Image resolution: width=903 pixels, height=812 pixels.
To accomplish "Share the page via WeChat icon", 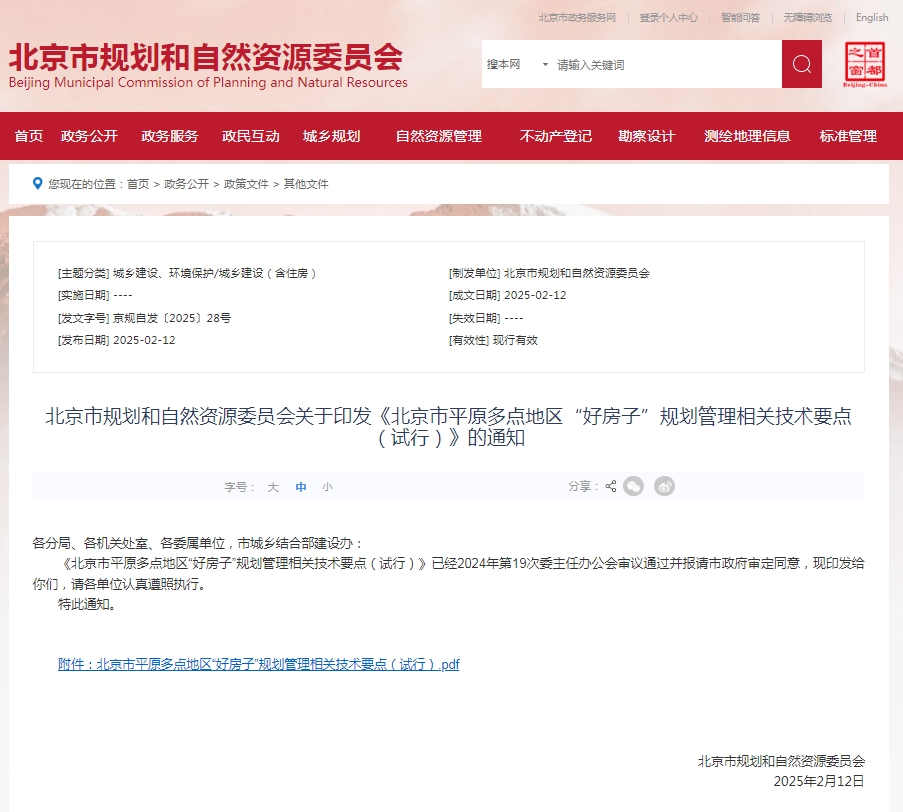I will [633, 486].
